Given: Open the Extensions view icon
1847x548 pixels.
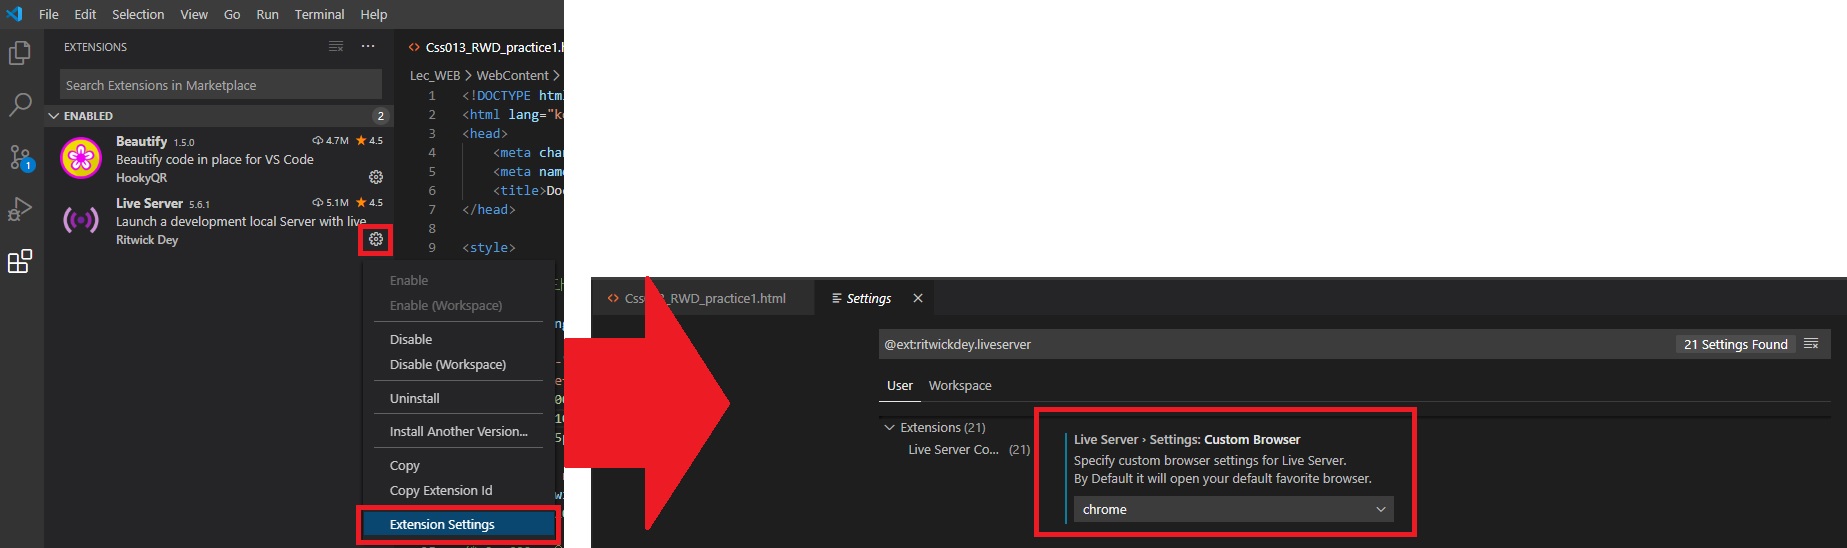Looking at the screenshot, I should pyautogui.click(x=20, y=261).
